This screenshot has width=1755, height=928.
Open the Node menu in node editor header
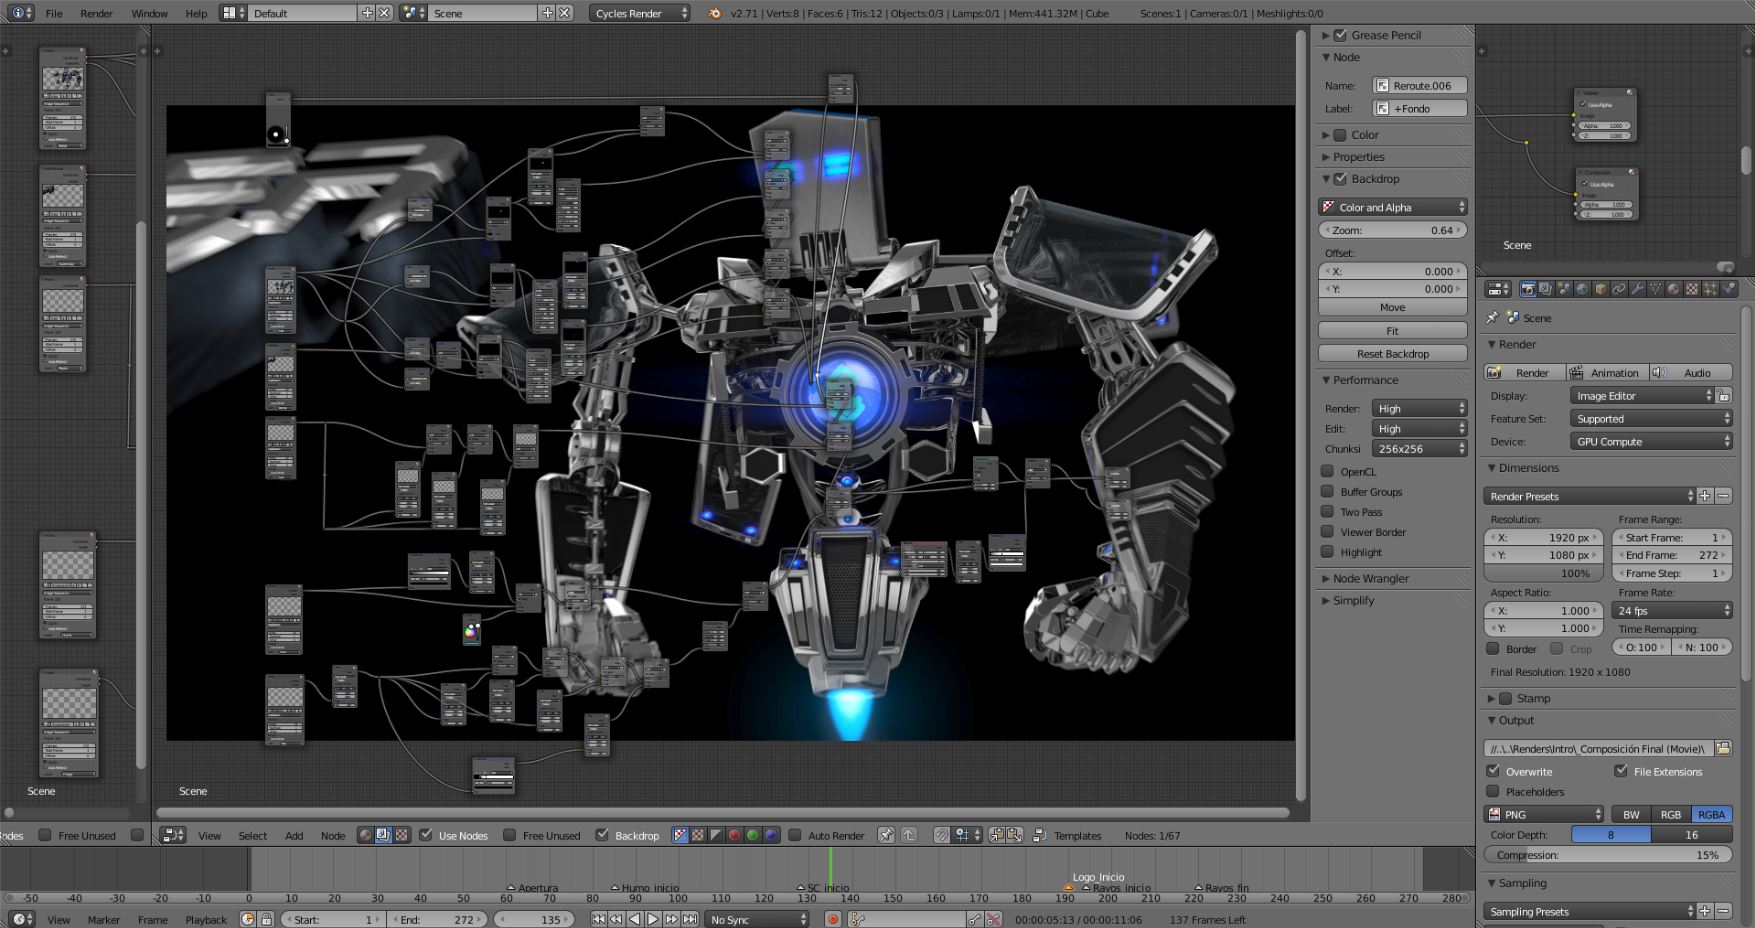click(x=333, y=835)
